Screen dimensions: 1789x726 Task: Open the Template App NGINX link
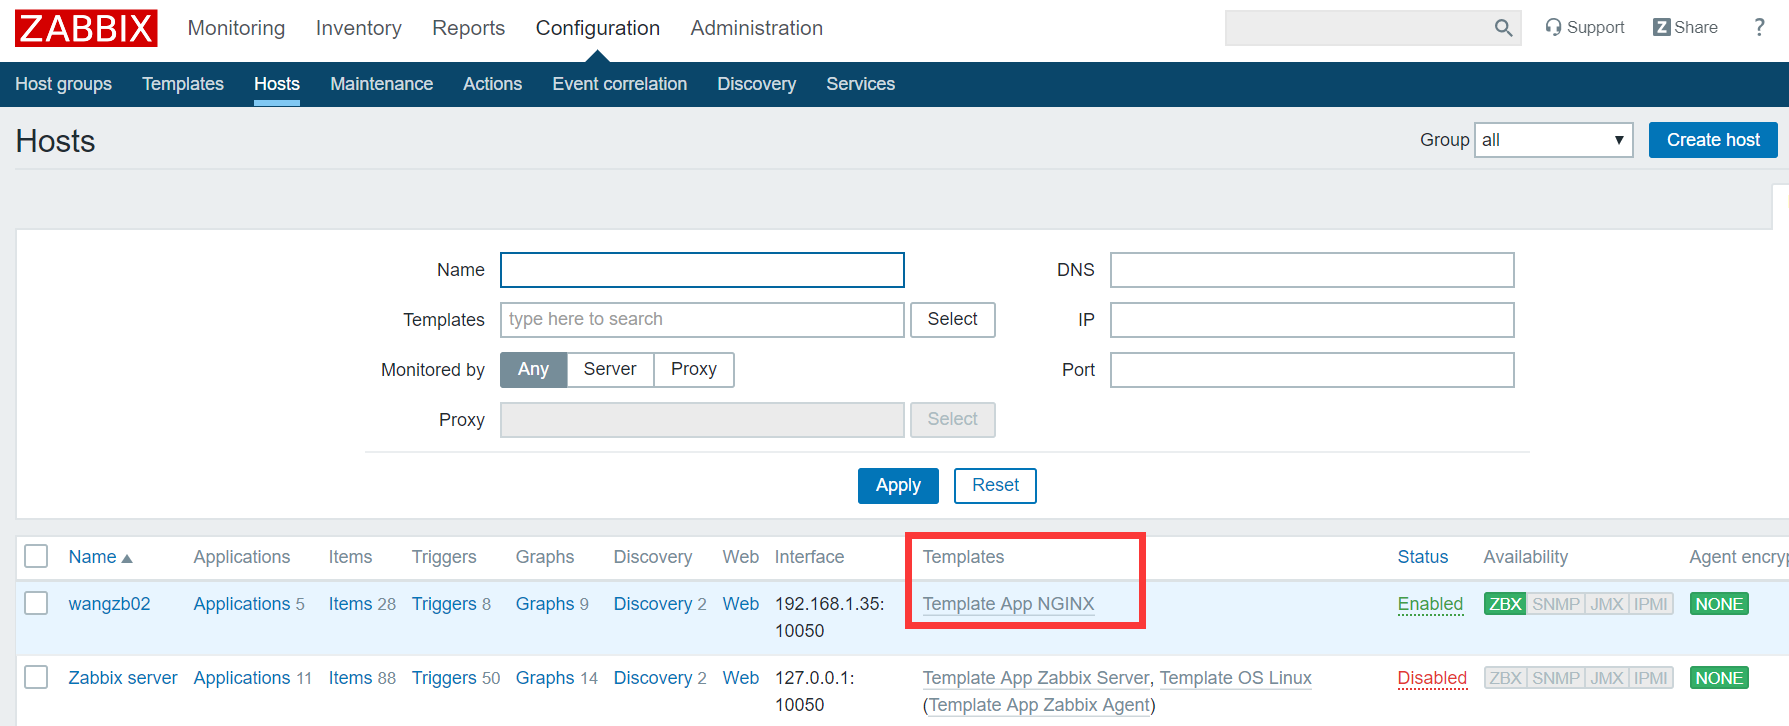point(1008,604)
